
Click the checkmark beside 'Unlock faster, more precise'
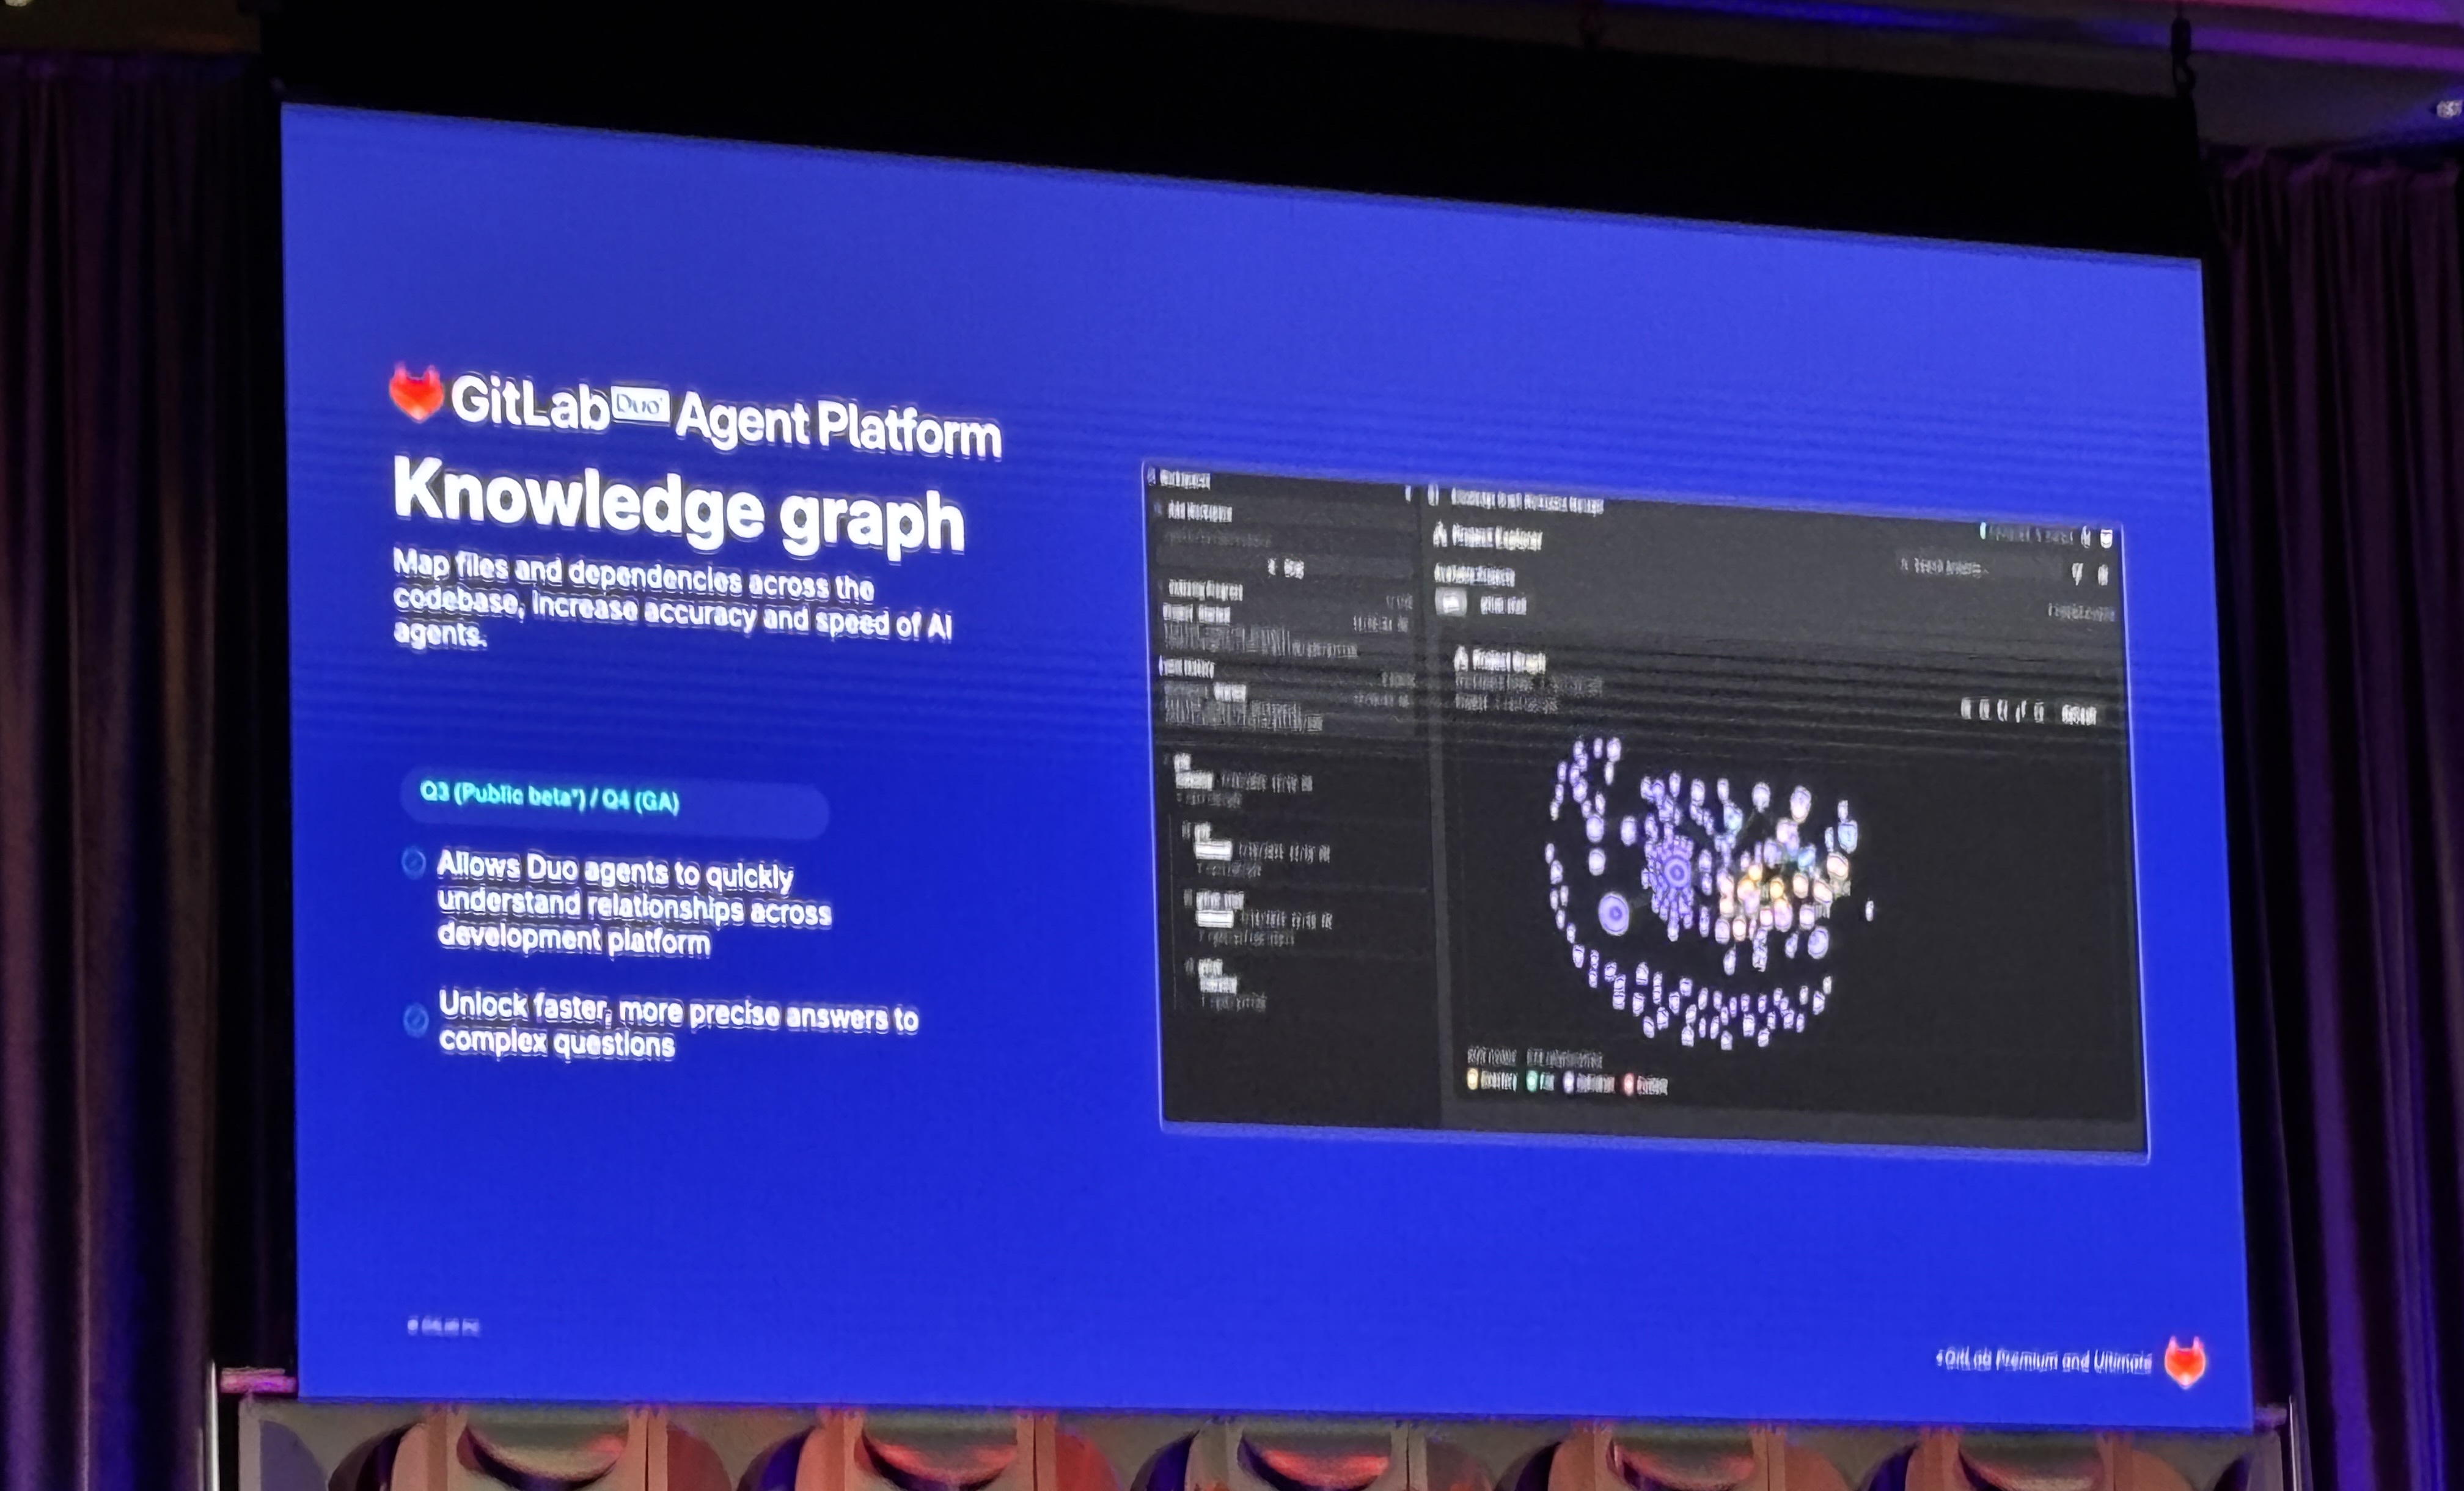(x=416, y=1019)
